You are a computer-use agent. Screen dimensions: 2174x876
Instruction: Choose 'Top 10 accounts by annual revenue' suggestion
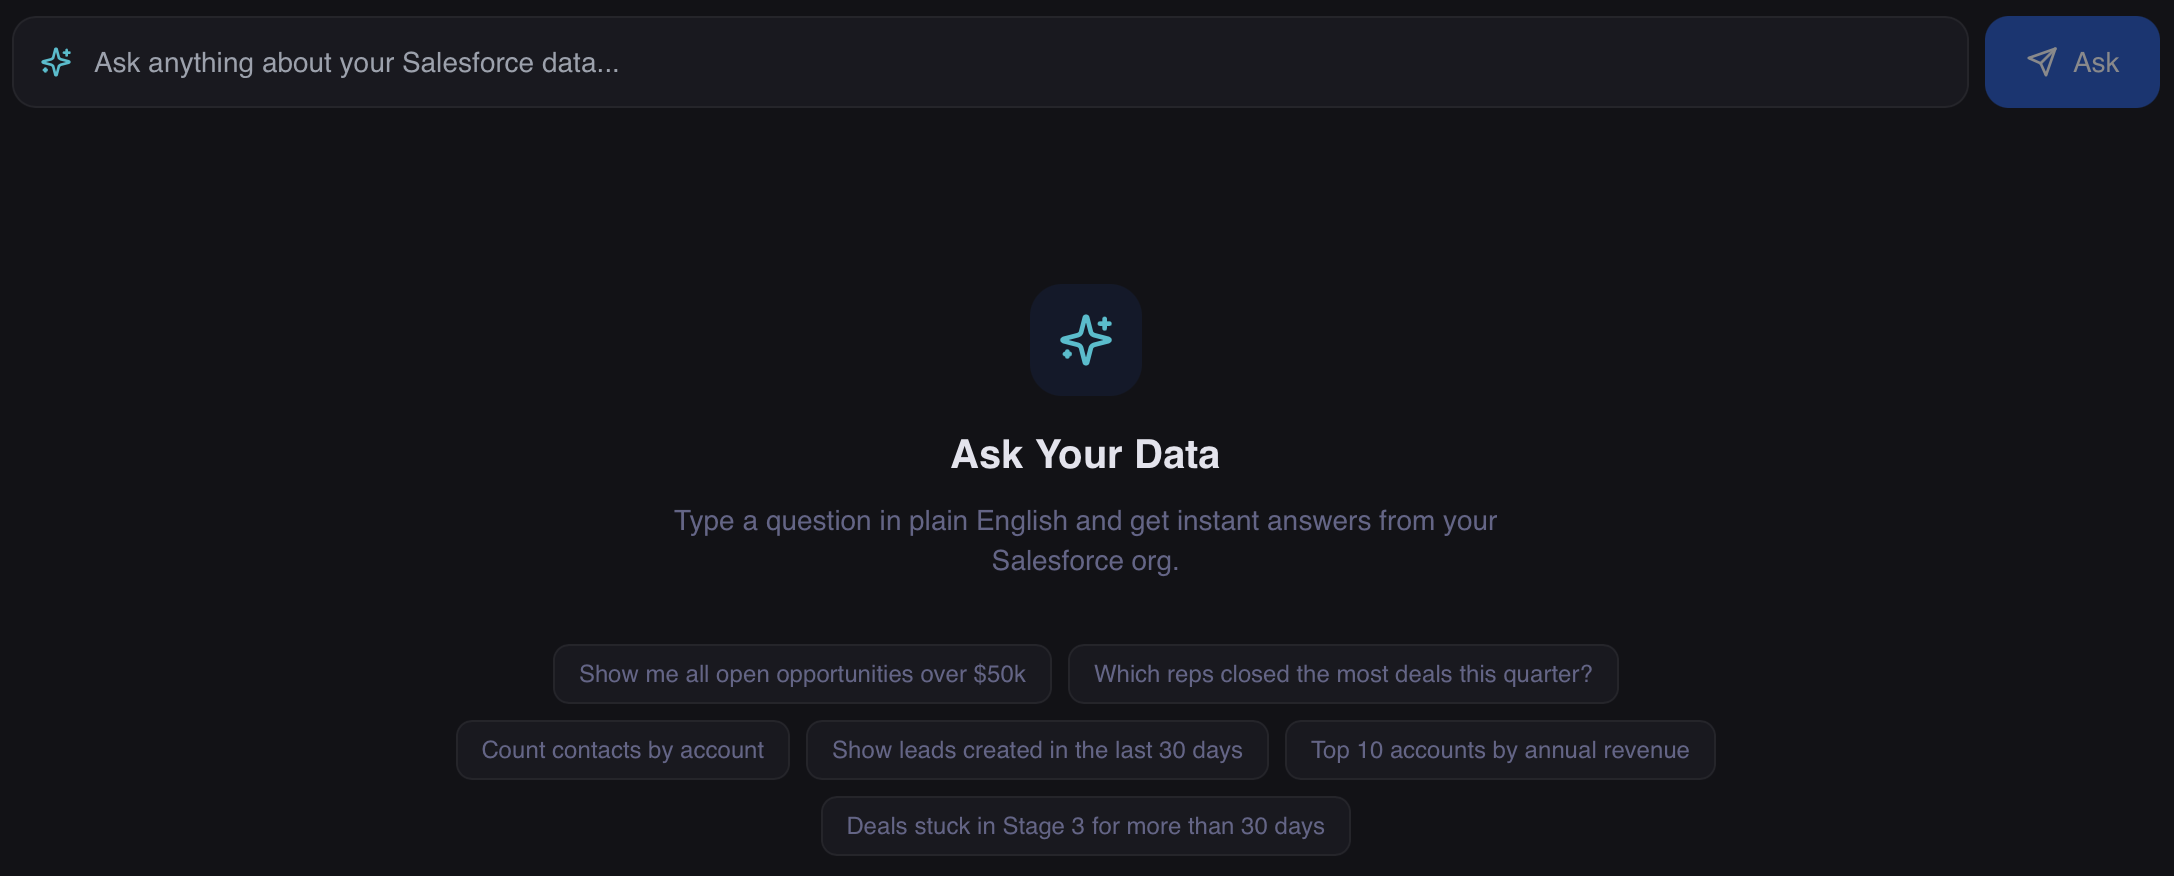pos(1499,750)
